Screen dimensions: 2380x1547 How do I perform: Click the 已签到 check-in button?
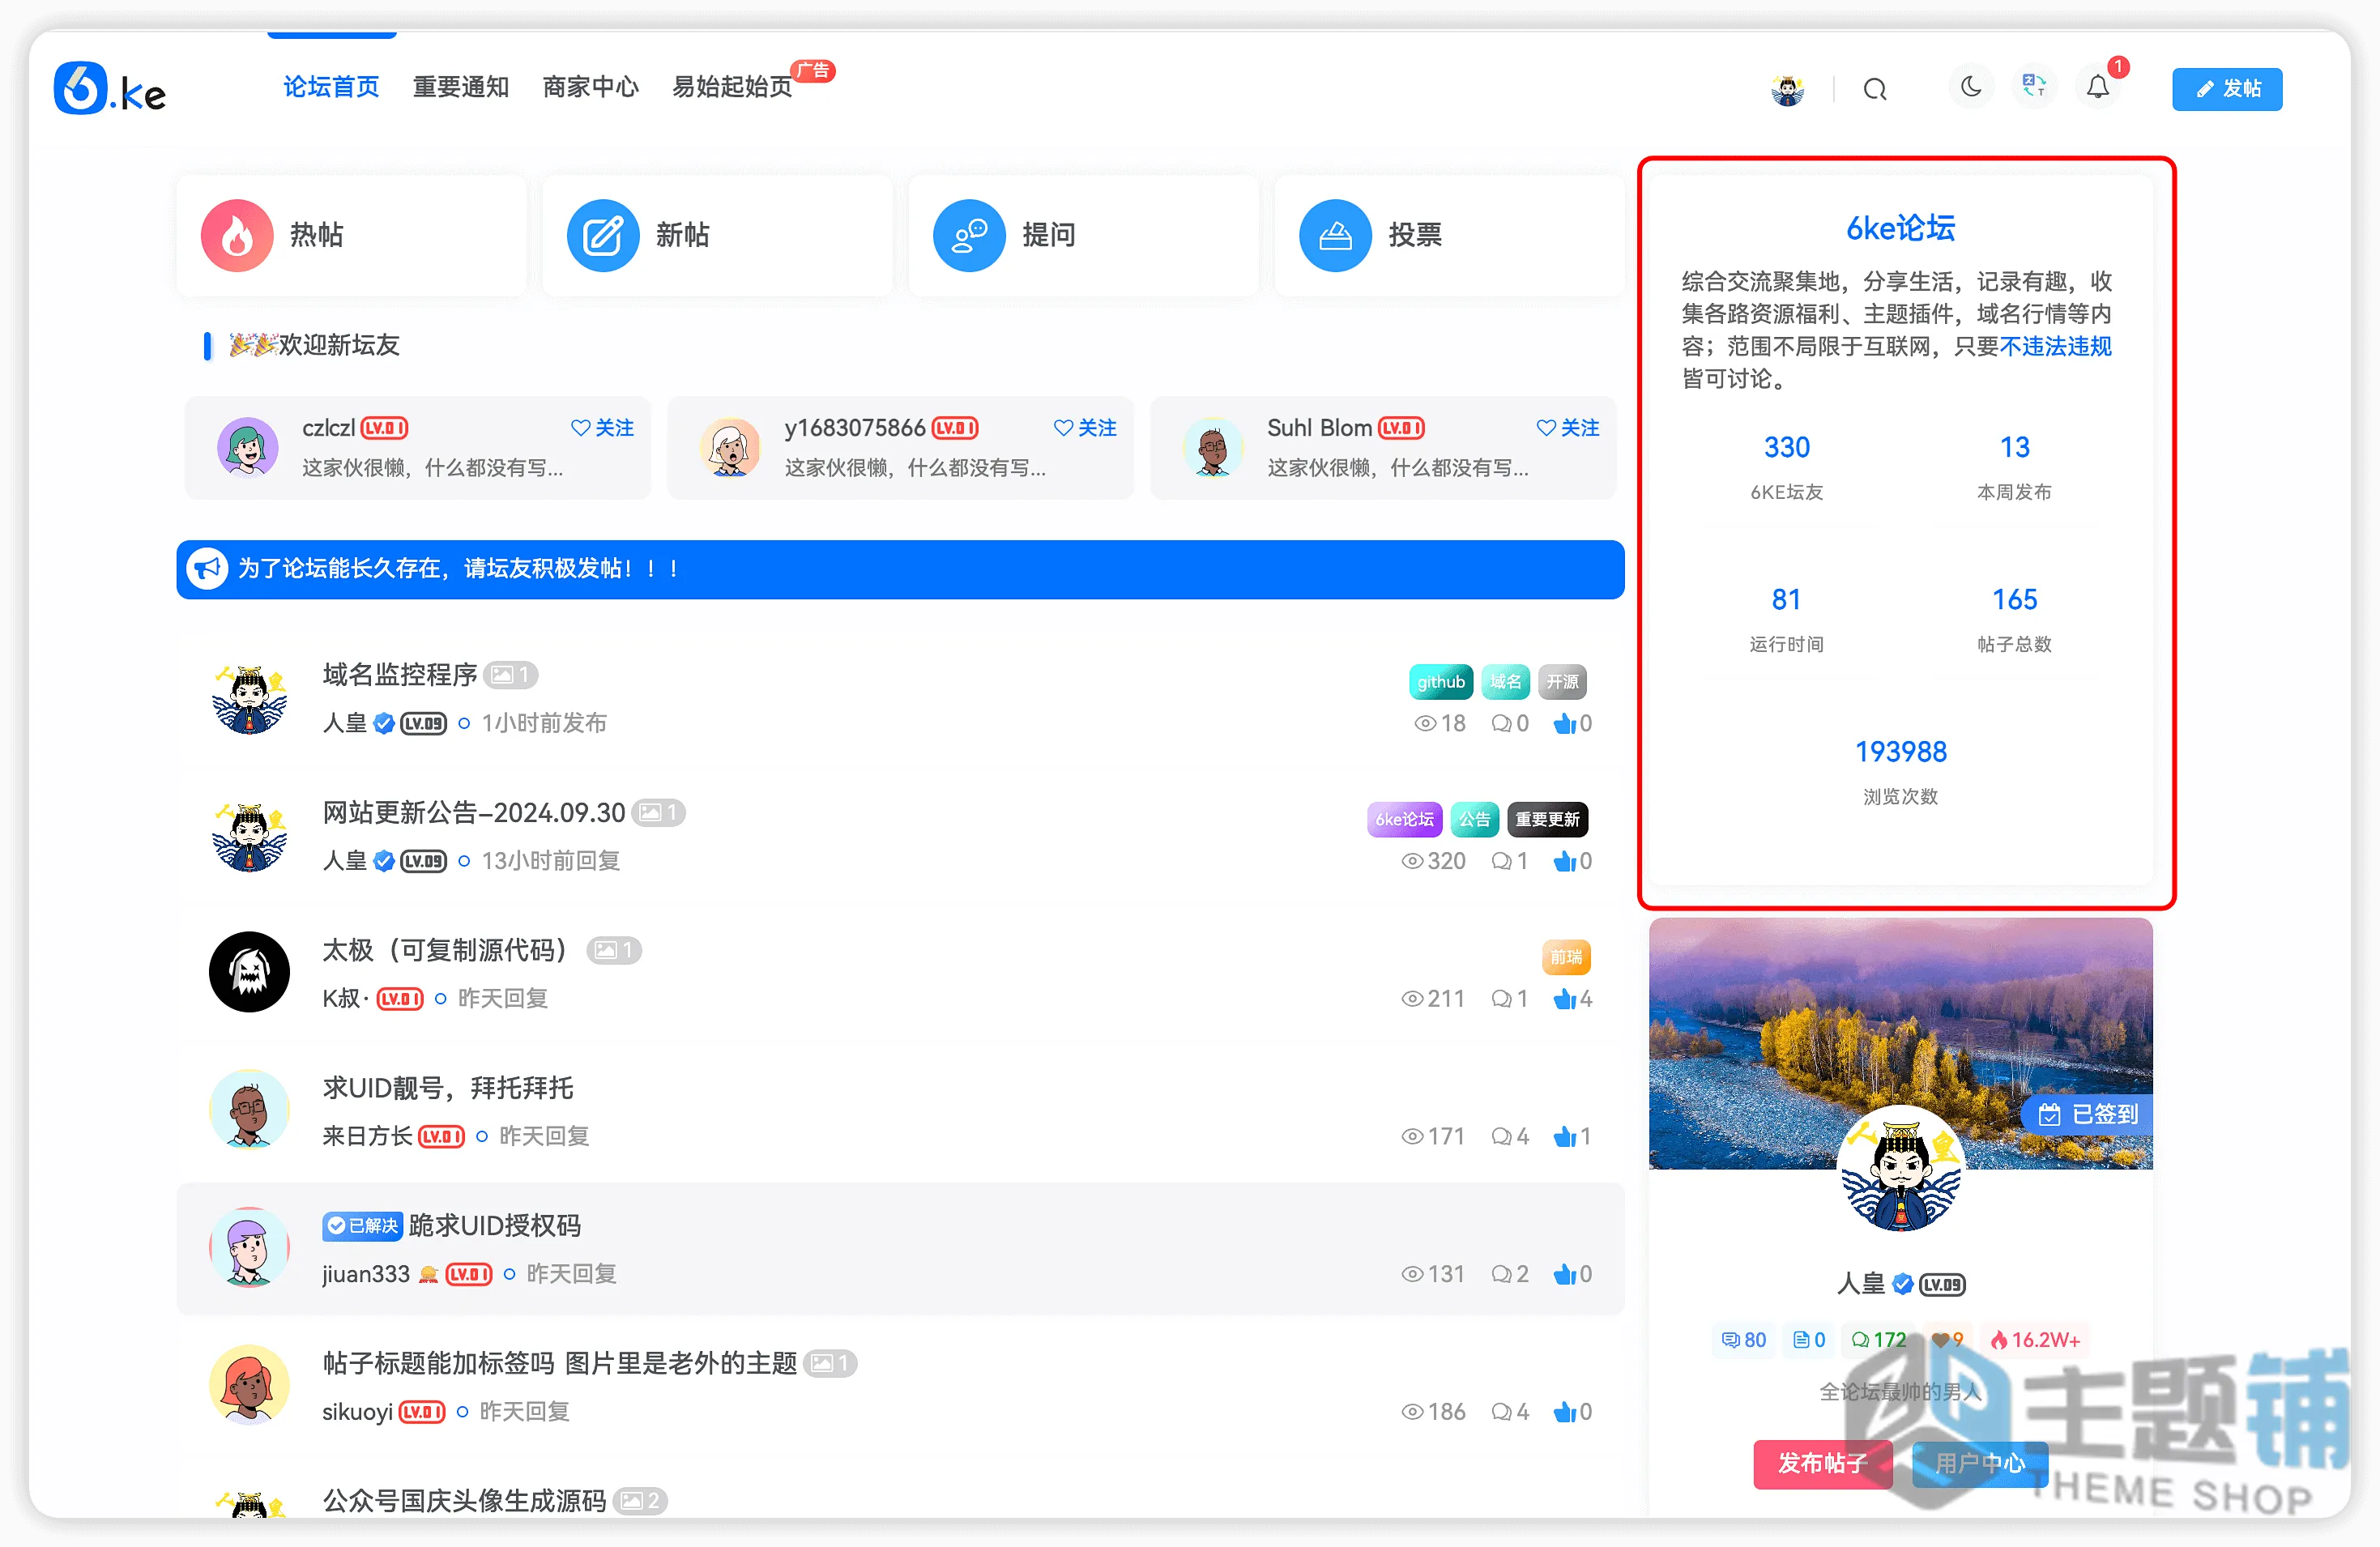pos(2087,1114)
